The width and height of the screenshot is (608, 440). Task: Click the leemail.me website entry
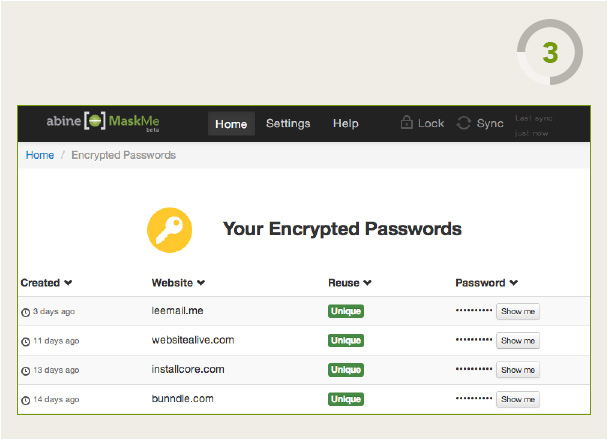pos(177,311)
